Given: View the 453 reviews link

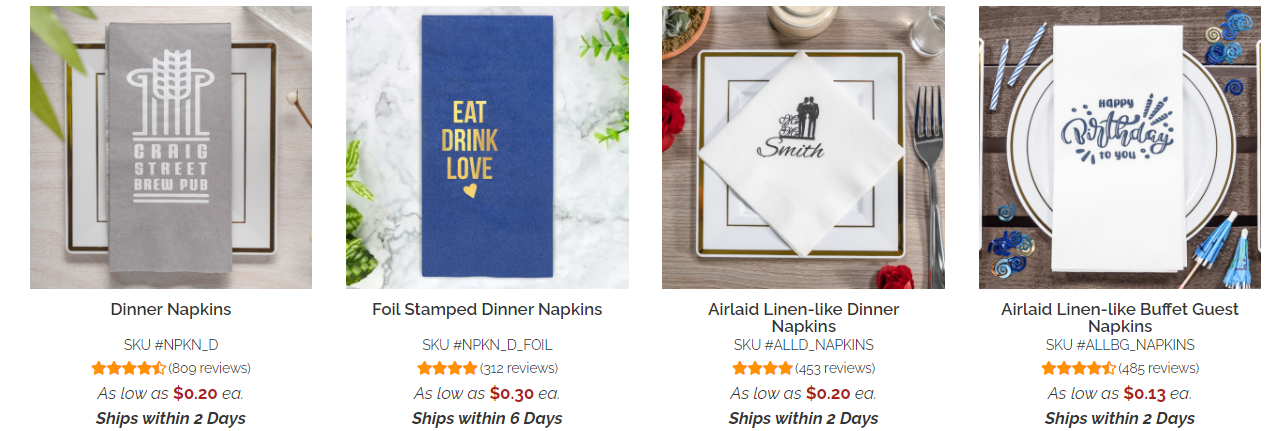Looking at the screenshot, I should tap(835, 368).
